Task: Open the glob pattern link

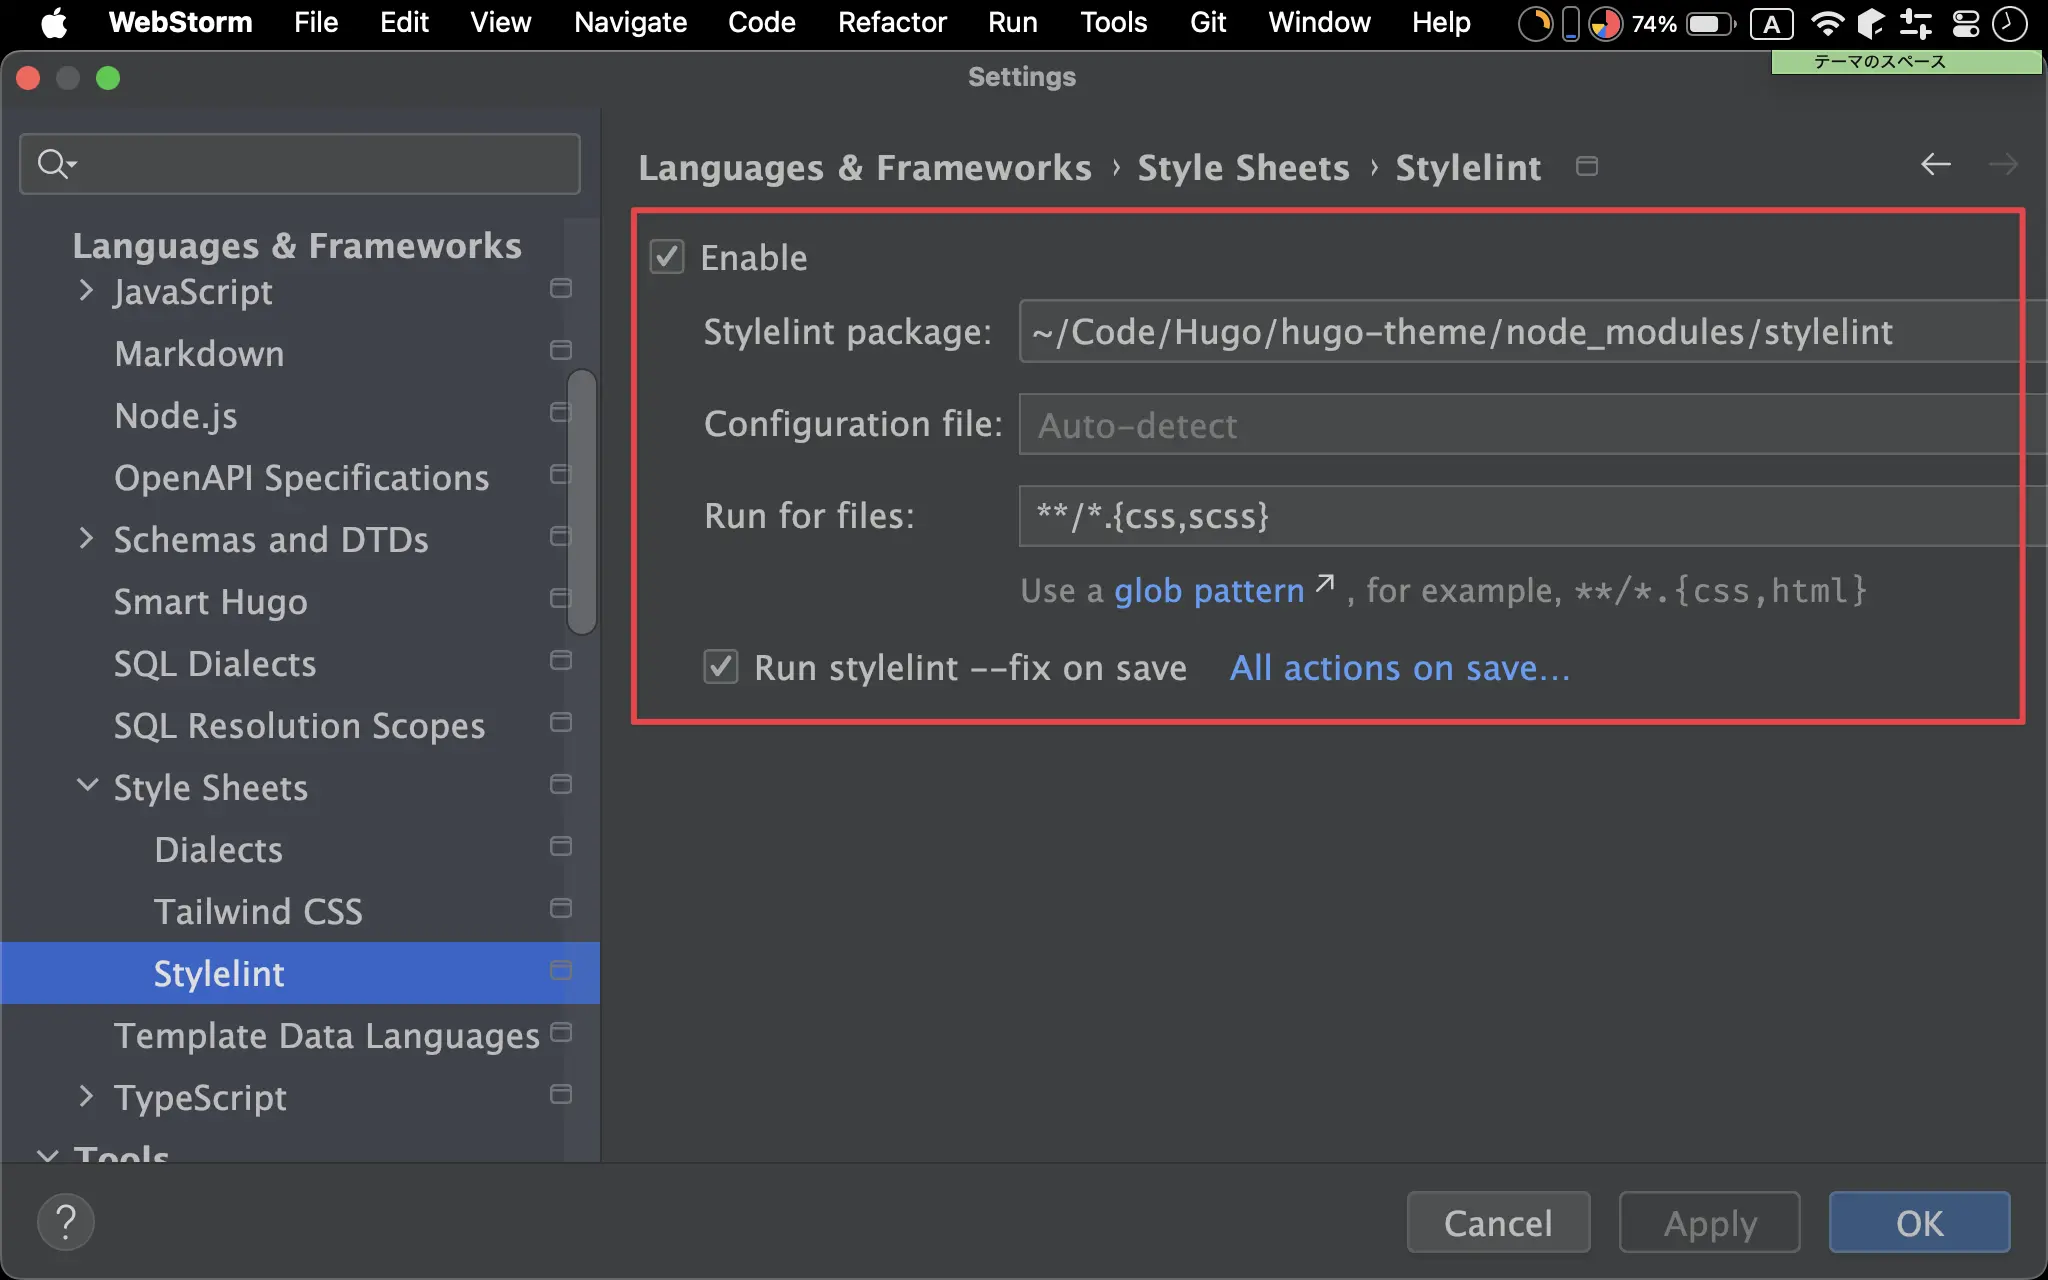Action: pos(1209,591)
